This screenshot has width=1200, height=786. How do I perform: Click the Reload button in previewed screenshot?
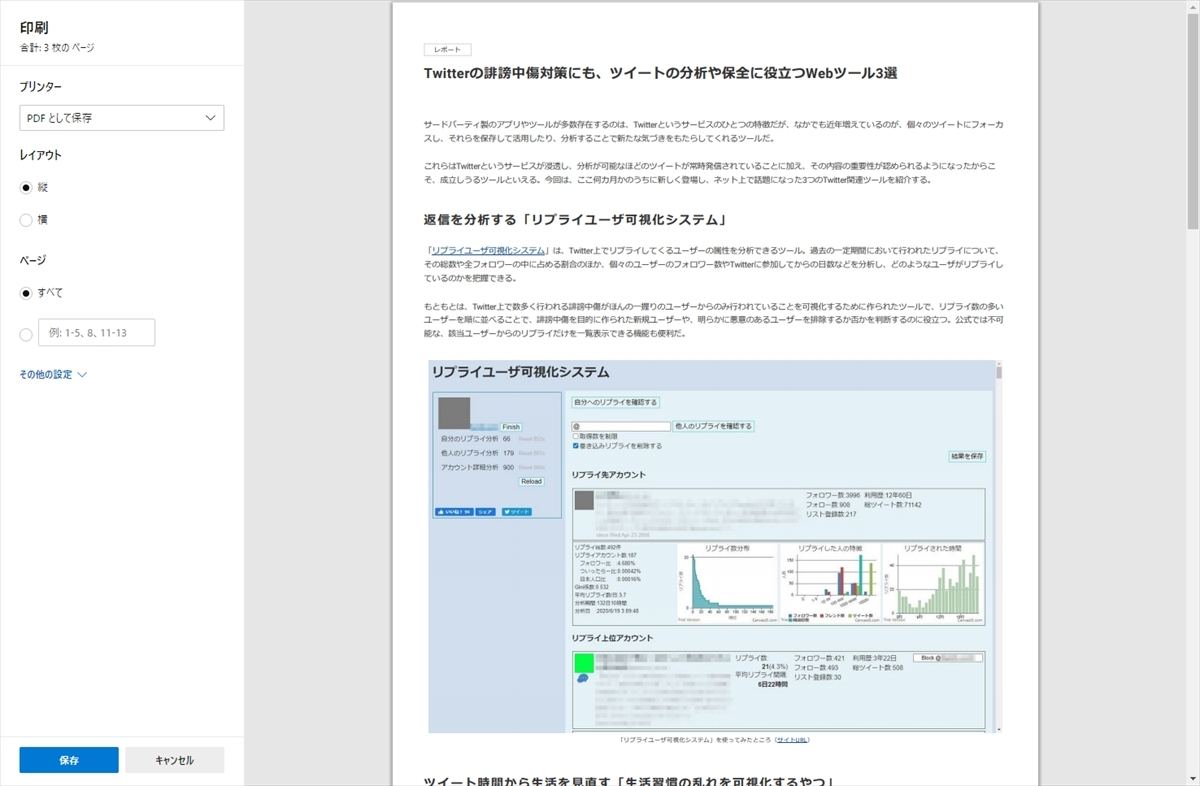tap(531, 481)
